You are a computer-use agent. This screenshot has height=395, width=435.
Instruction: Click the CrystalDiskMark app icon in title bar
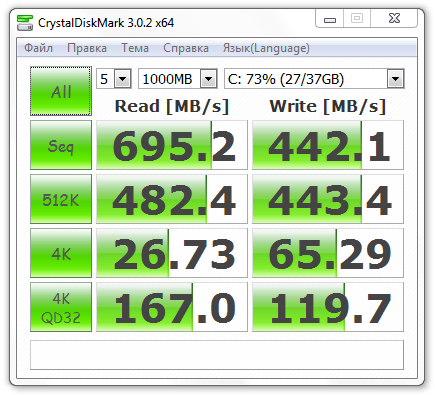[25, 23]
